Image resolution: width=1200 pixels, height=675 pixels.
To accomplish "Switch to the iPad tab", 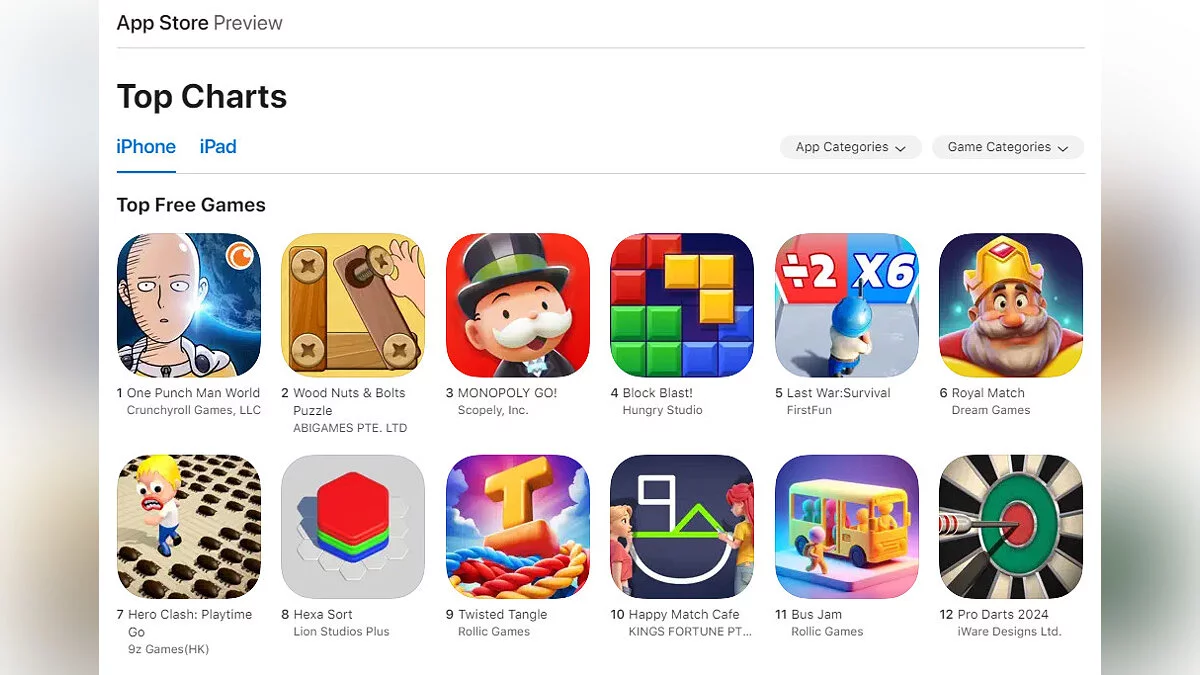I will tap(218, 147).
